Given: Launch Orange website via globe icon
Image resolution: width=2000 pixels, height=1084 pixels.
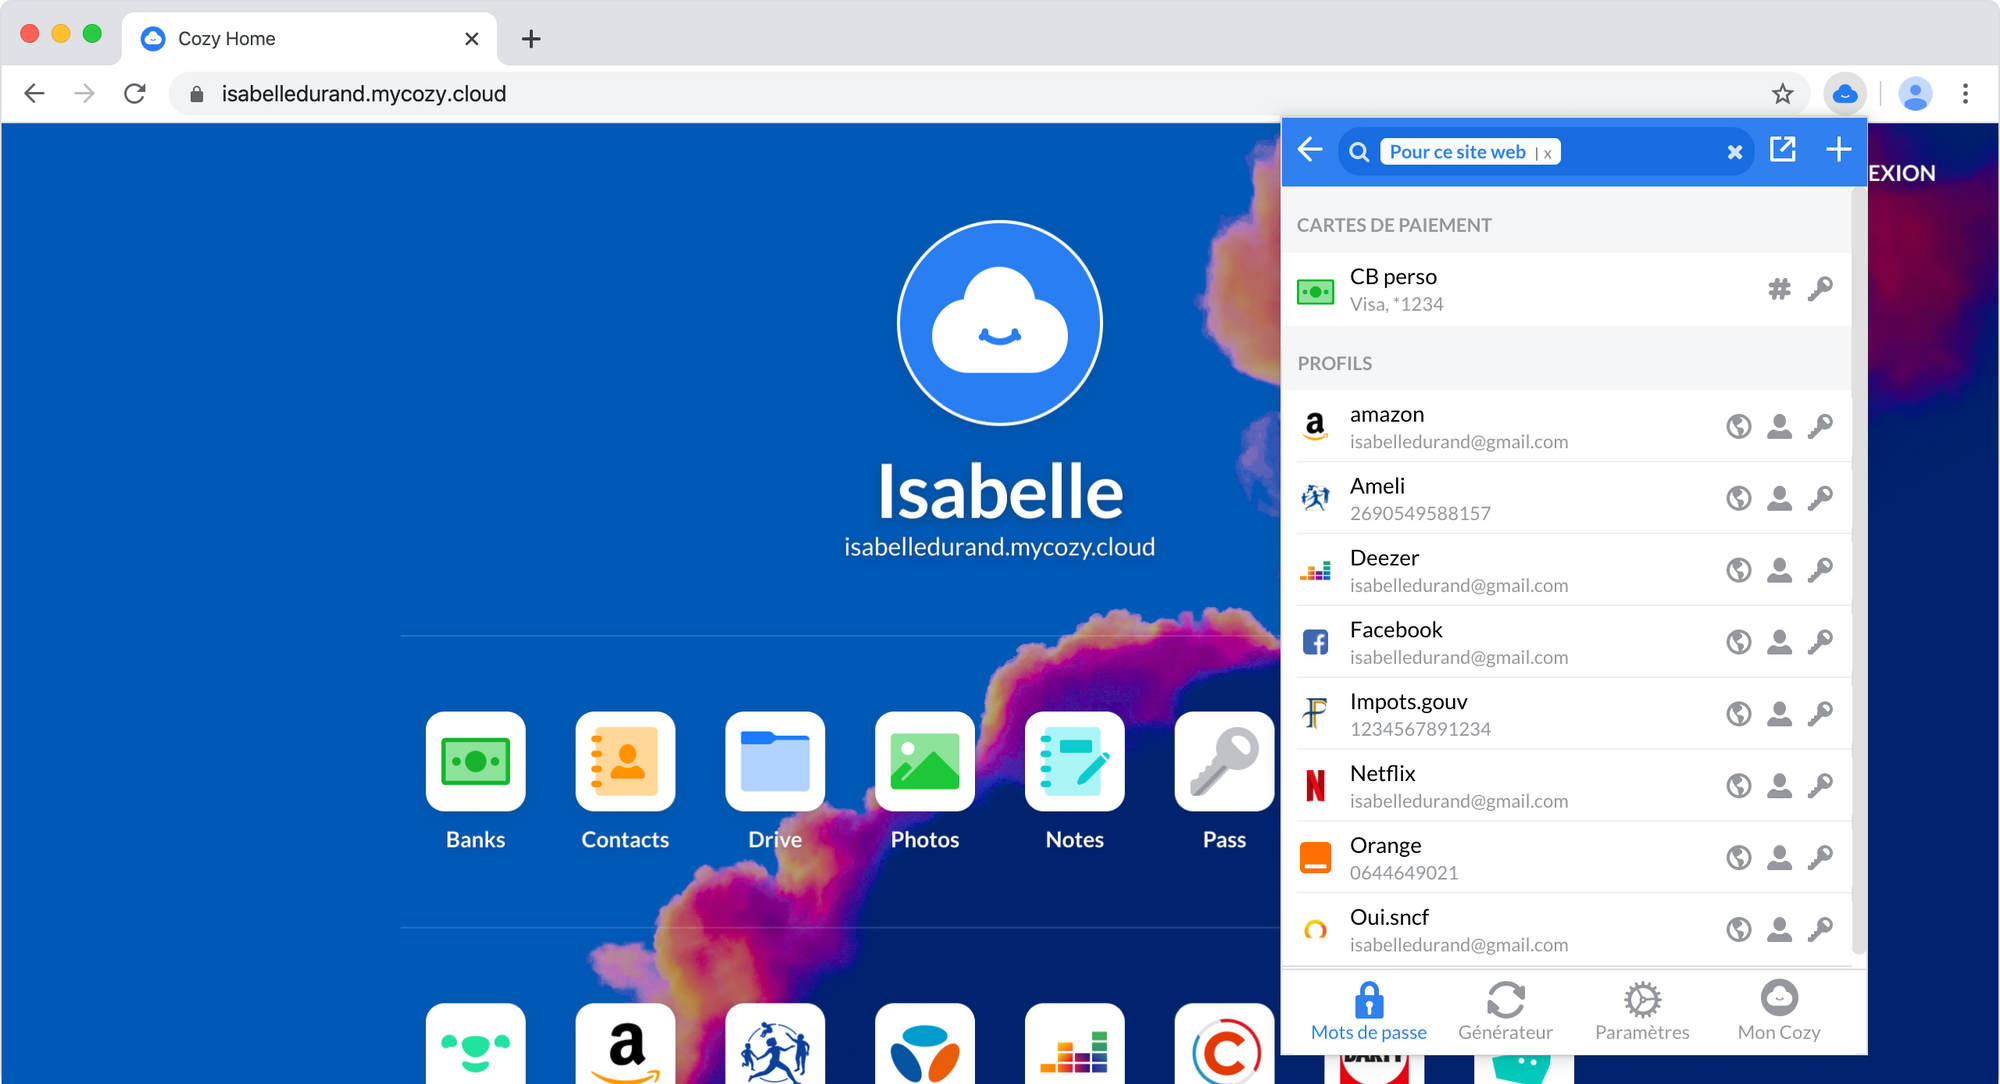Looking at the screenshot, I should tap(1739, 858).
